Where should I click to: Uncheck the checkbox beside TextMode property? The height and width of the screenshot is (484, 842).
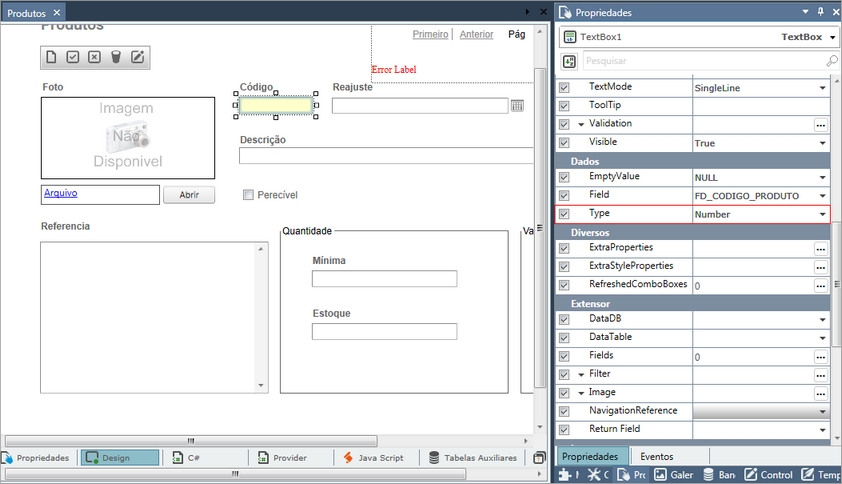pyautogui.click(x=564, y=88)
